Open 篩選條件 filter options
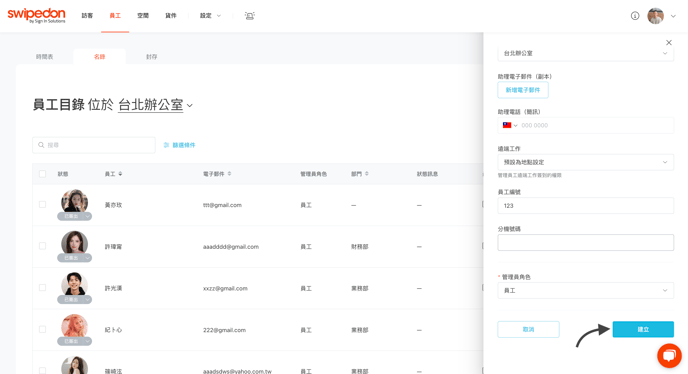688x374 pixels. coord(179,145)
